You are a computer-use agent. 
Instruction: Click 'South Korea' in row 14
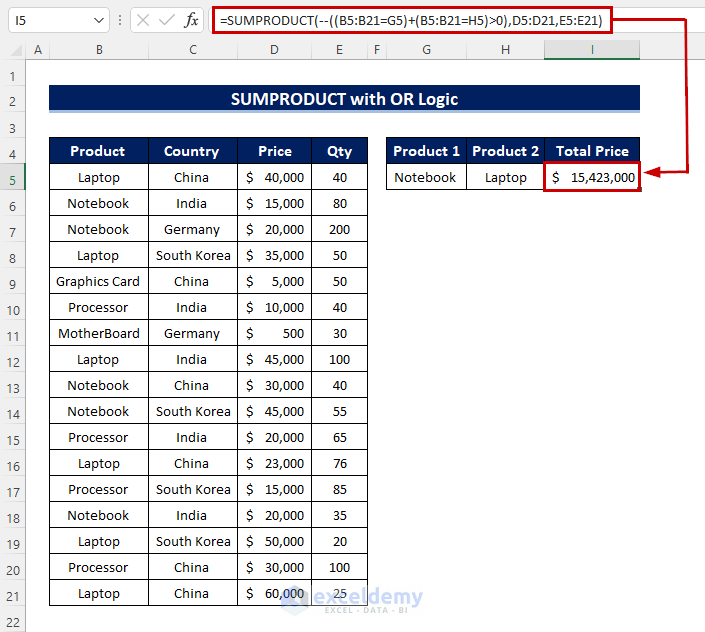(193, 411)
